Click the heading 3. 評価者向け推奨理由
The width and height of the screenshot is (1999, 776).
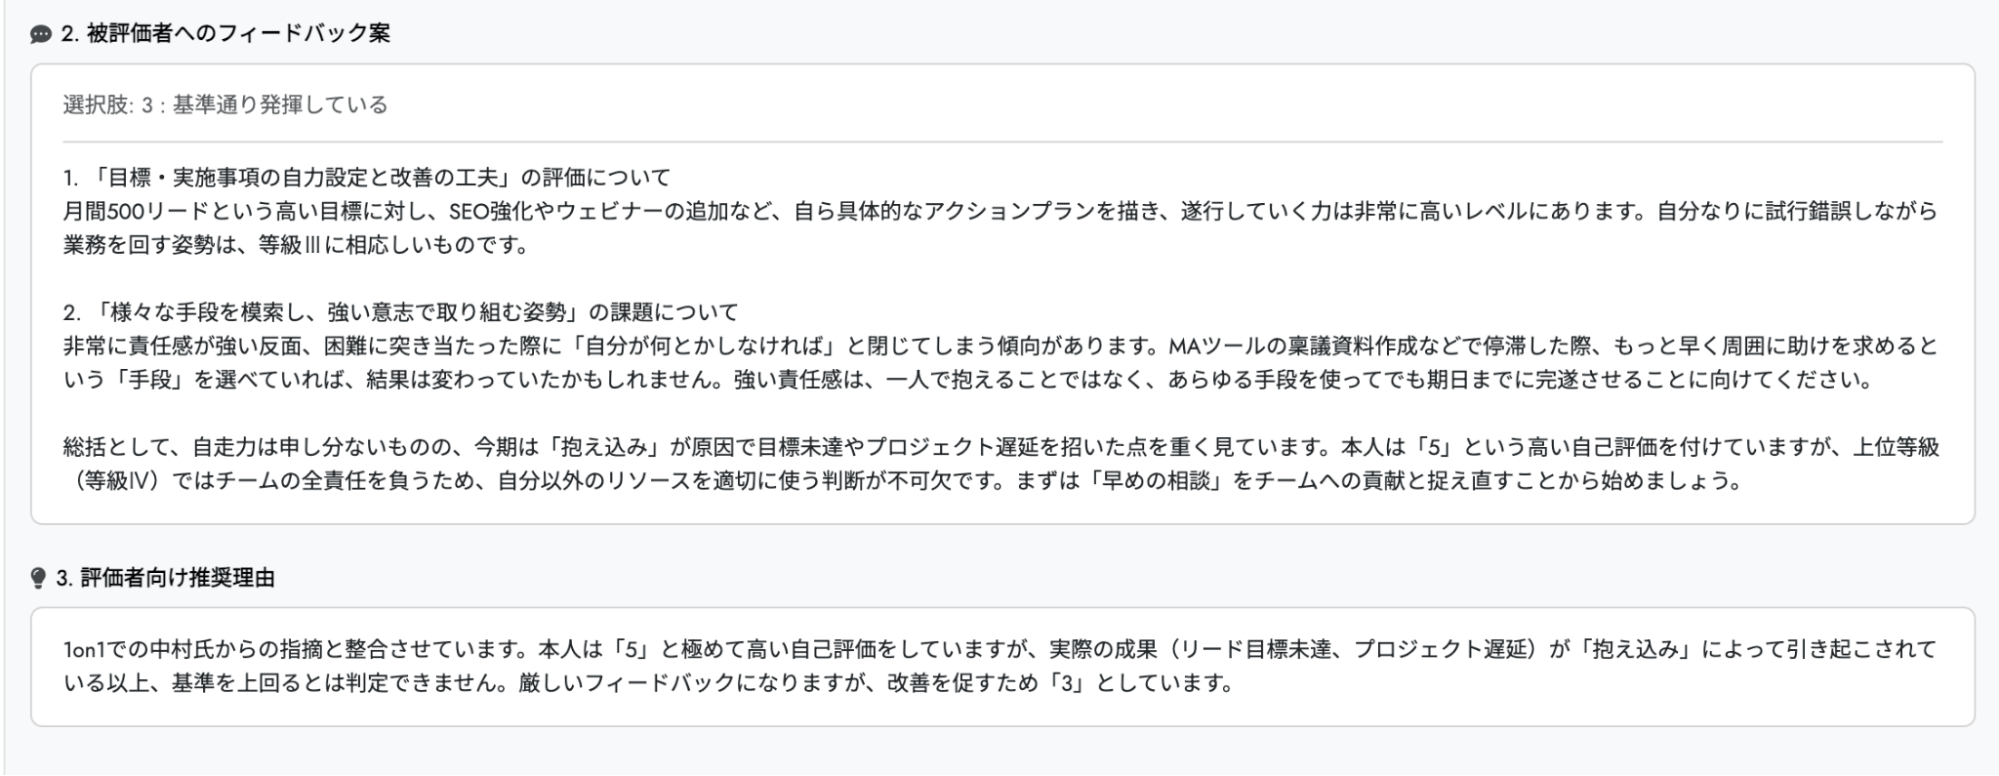165,578
